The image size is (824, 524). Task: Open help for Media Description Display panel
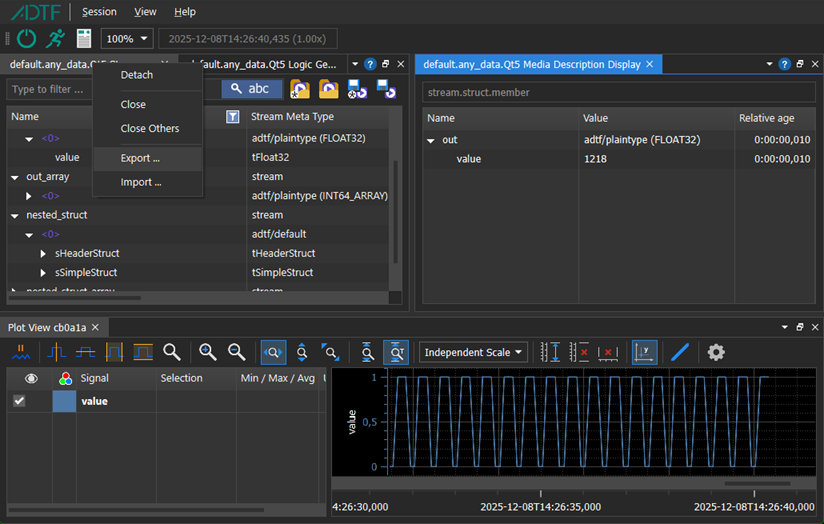coord(784,64)
